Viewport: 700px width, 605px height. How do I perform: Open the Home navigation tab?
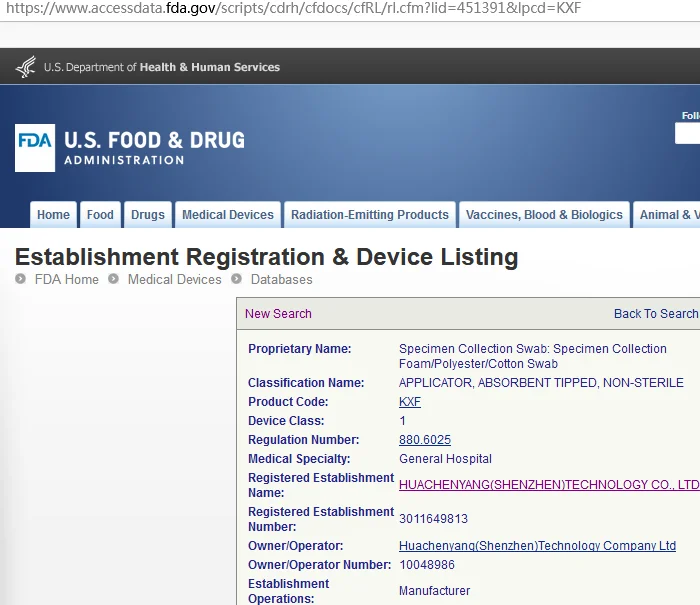(53, 215)
